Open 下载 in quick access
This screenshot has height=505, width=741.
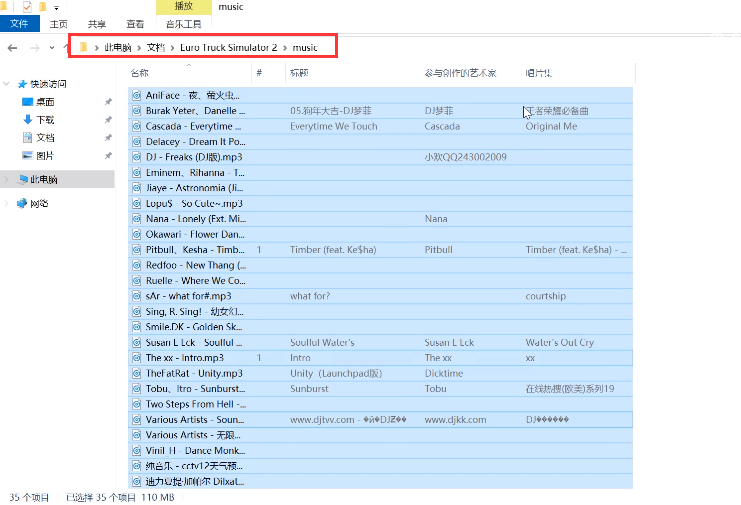click(45, 120)
